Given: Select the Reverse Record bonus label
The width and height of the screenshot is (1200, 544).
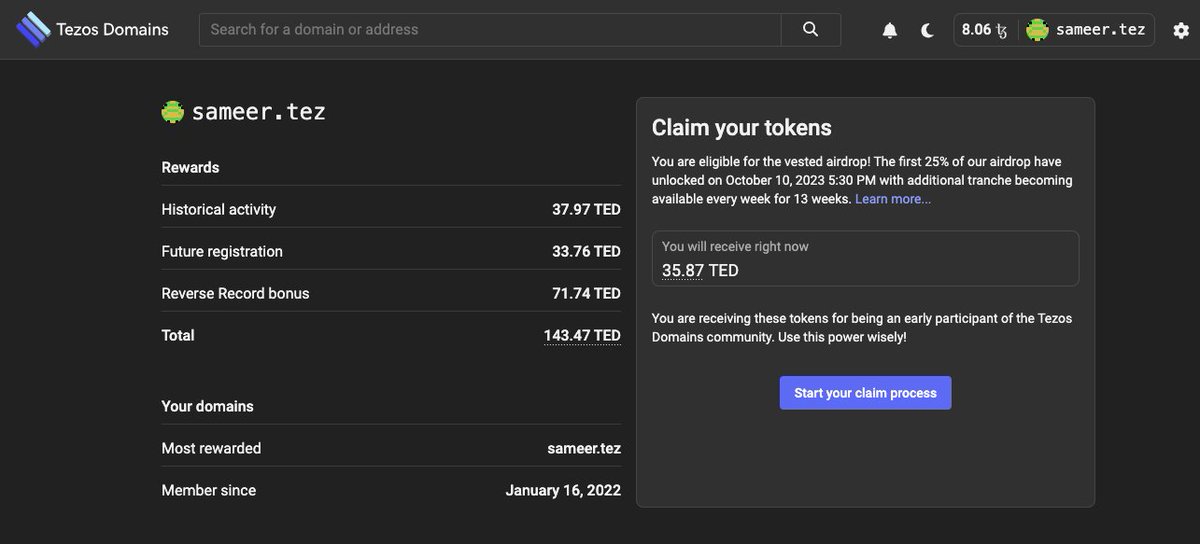Looking at the screenshot, I should (x=235, y=293).
